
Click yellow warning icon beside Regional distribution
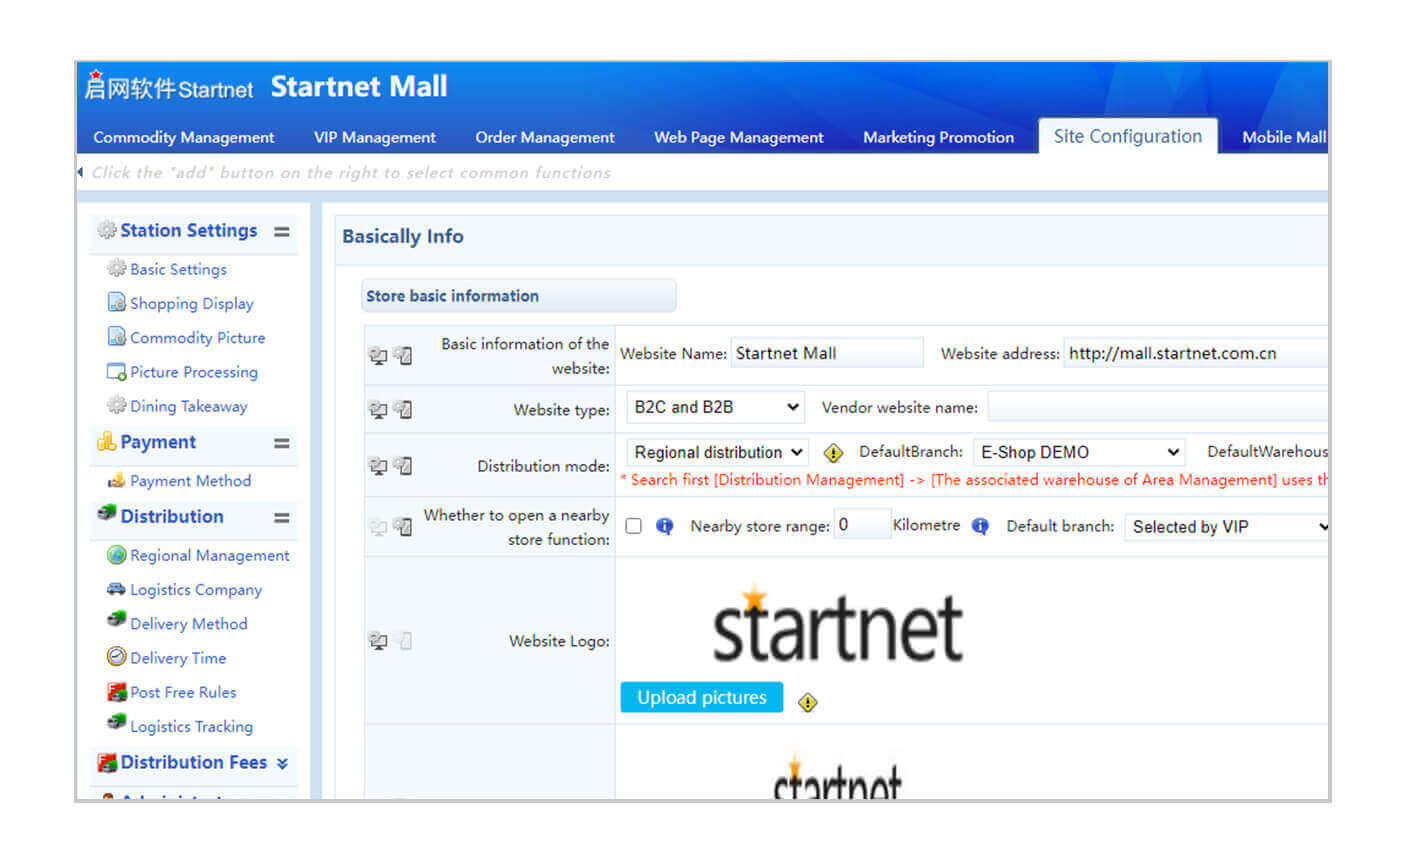click(x=833, y=453)
